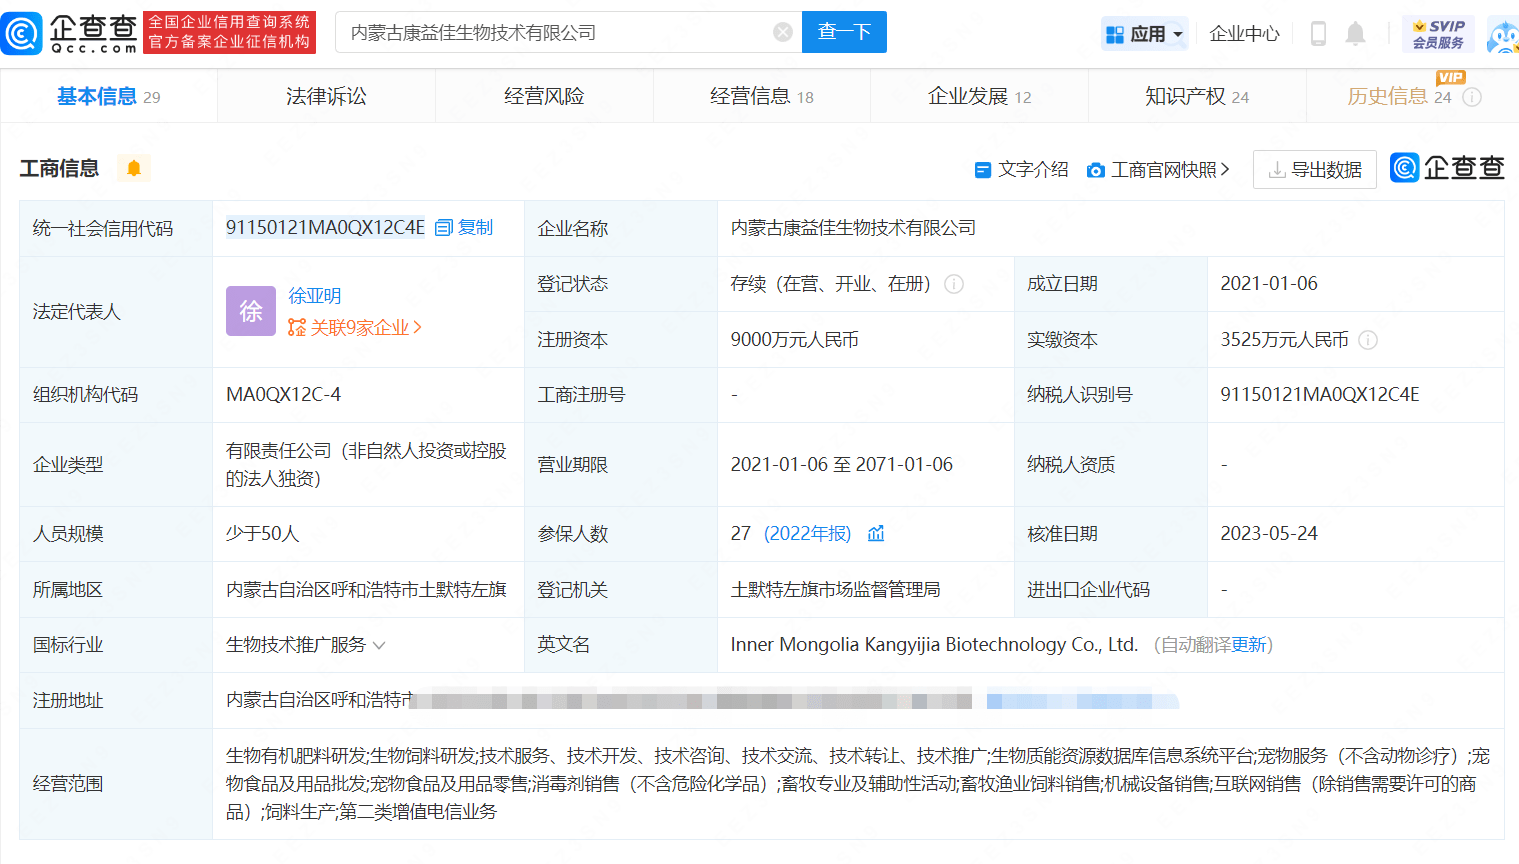Screen dimensions: 1519x864
Task: Switch to the 法律诉讼 tab
Action: point(326,97)
